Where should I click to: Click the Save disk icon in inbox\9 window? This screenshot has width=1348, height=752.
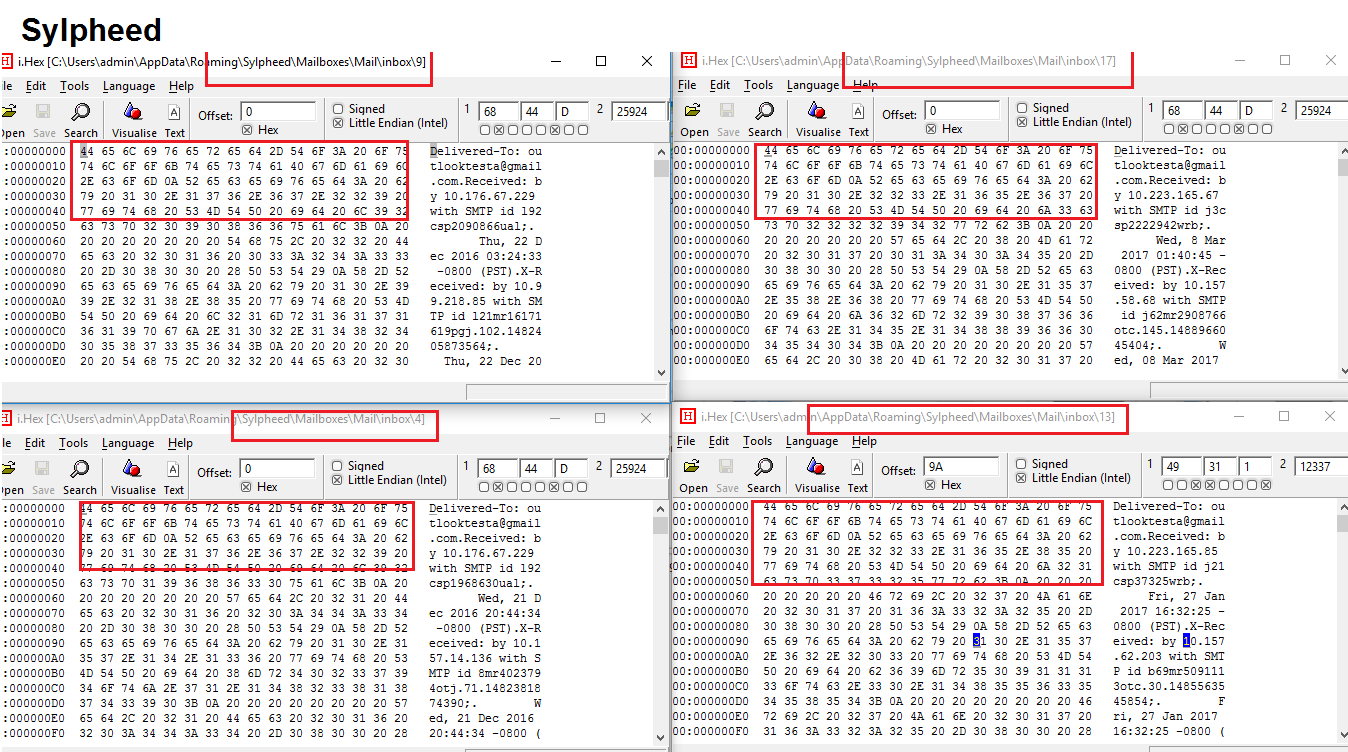click(x=44, y=111)
